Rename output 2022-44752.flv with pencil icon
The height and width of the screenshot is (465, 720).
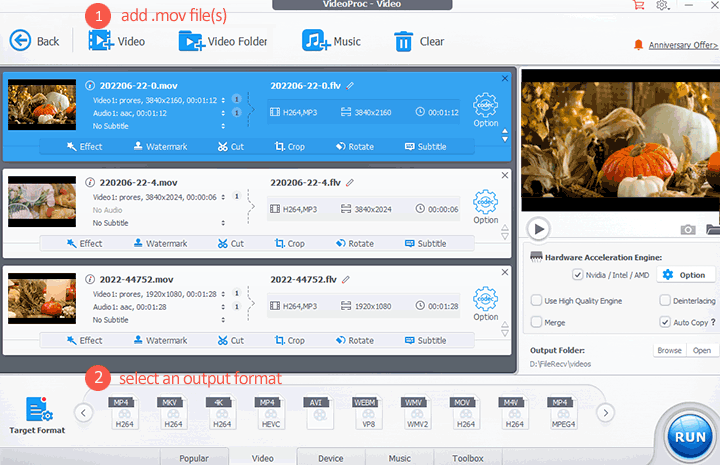click(346, 280)
